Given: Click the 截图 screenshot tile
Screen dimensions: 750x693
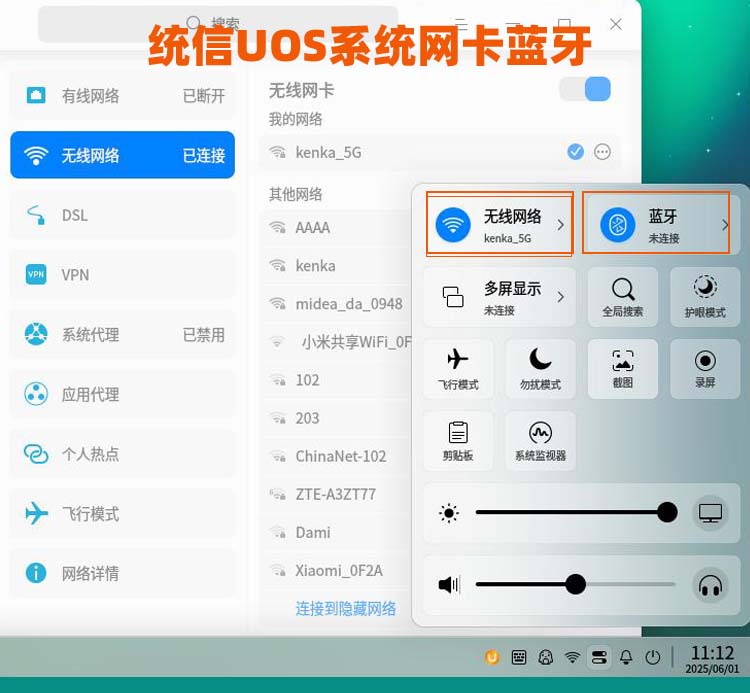Looking at the screenshot, I should [x=623, y=369].
